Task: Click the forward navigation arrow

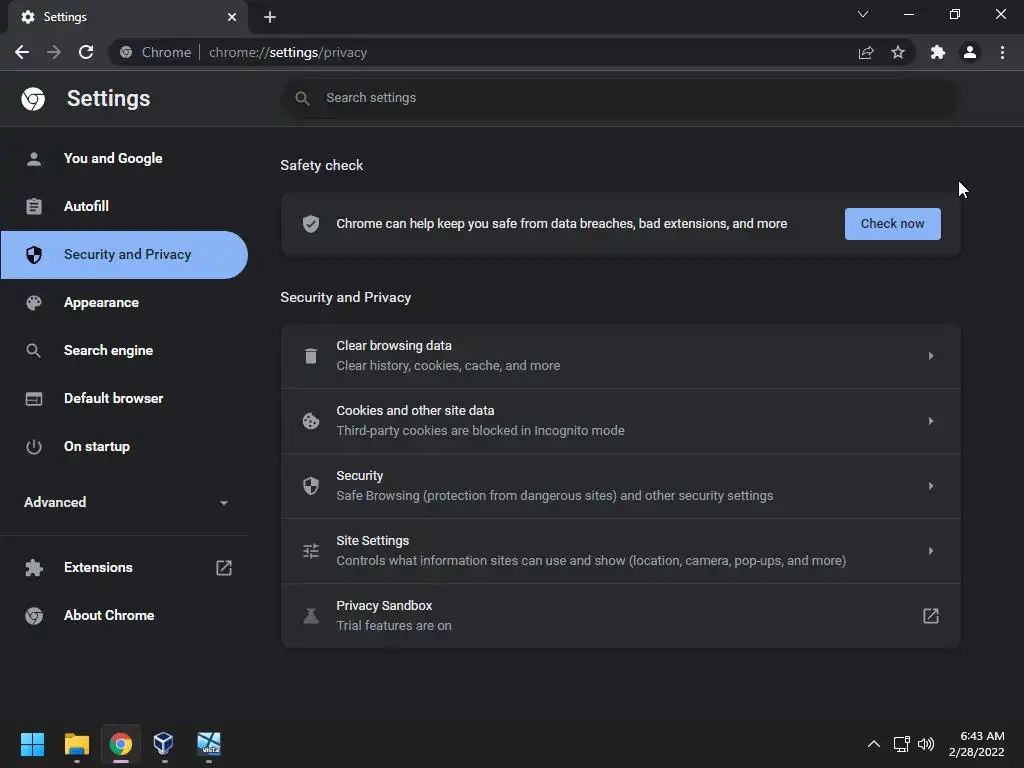Action: [54, 52]
